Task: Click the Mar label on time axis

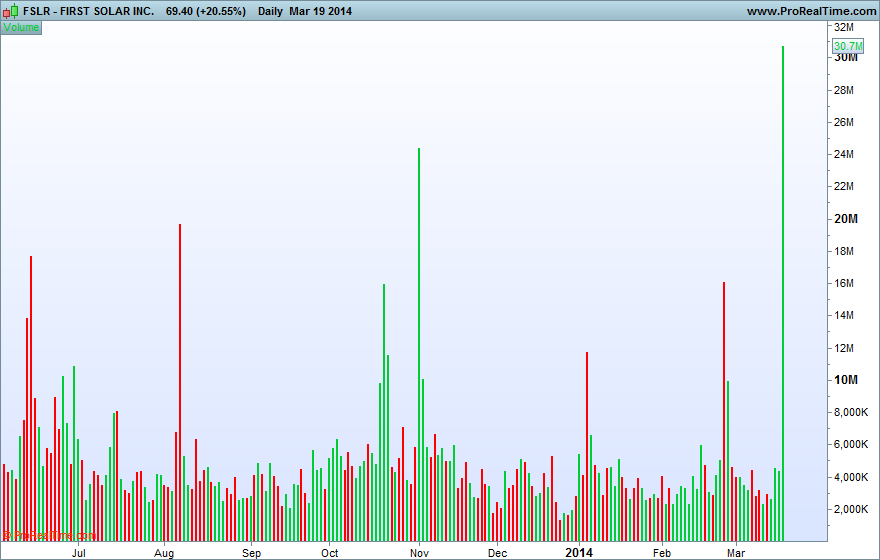Action: pyautogui.click(x=736, y=553)
